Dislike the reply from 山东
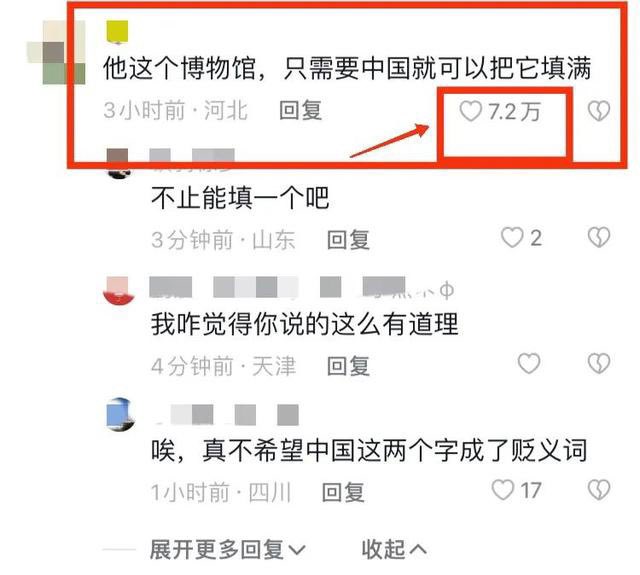Screen dimensions: 640x575 click(x=599, y=238)
